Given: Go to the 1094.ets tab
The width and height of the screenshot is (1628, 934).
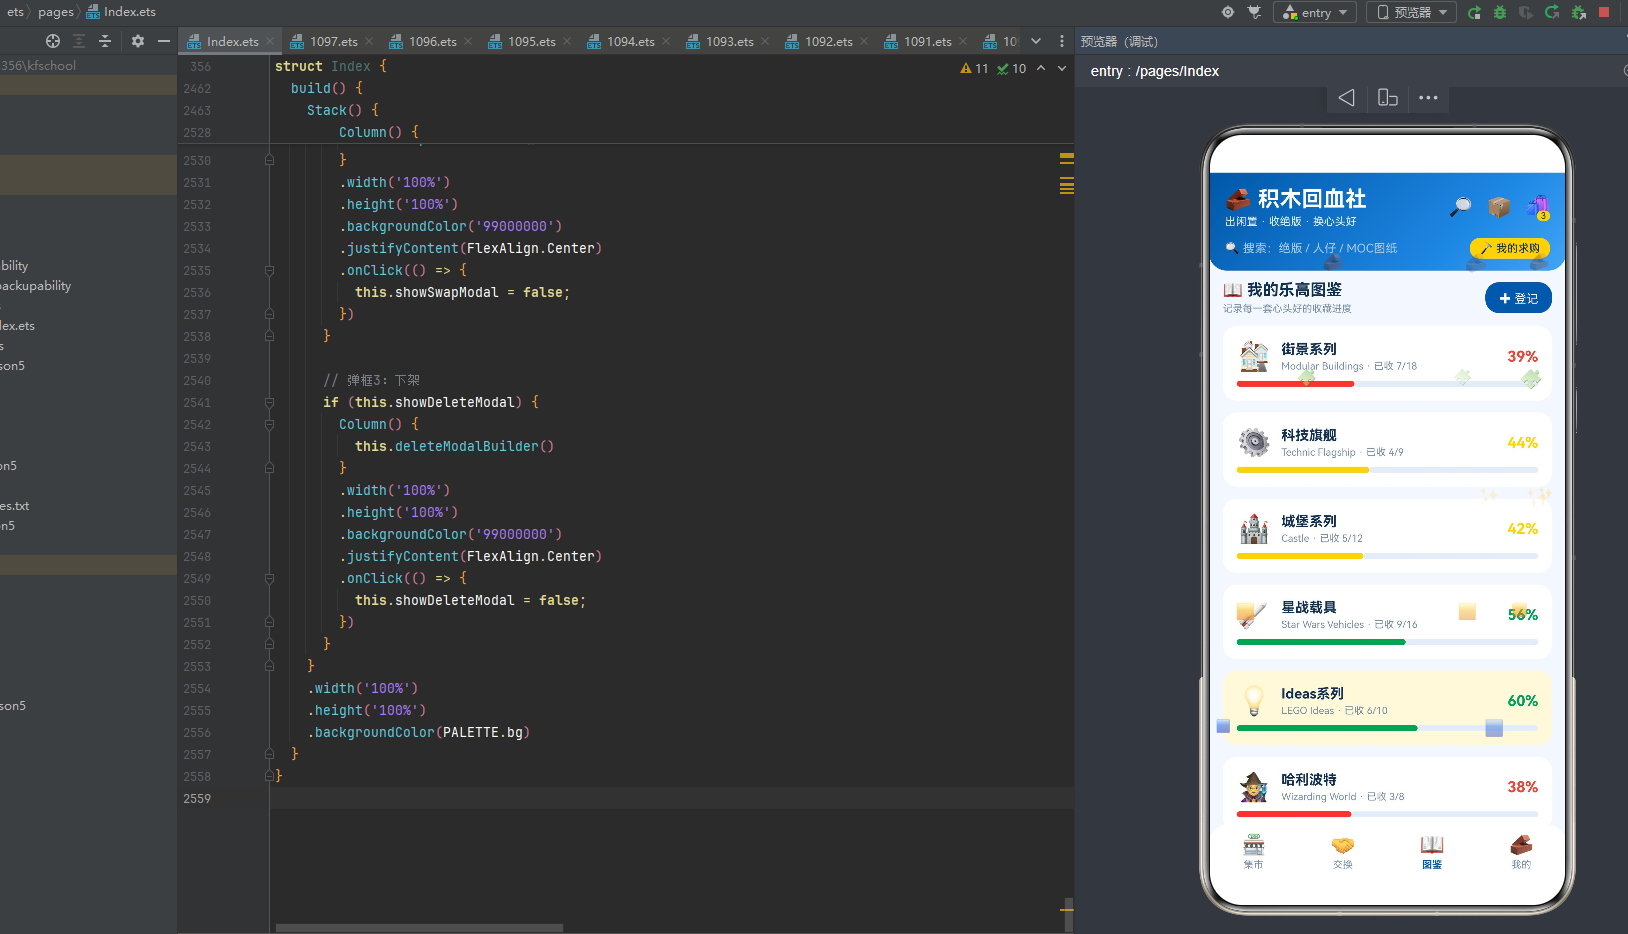Looking at the screenshot, I should coord(630,41).
